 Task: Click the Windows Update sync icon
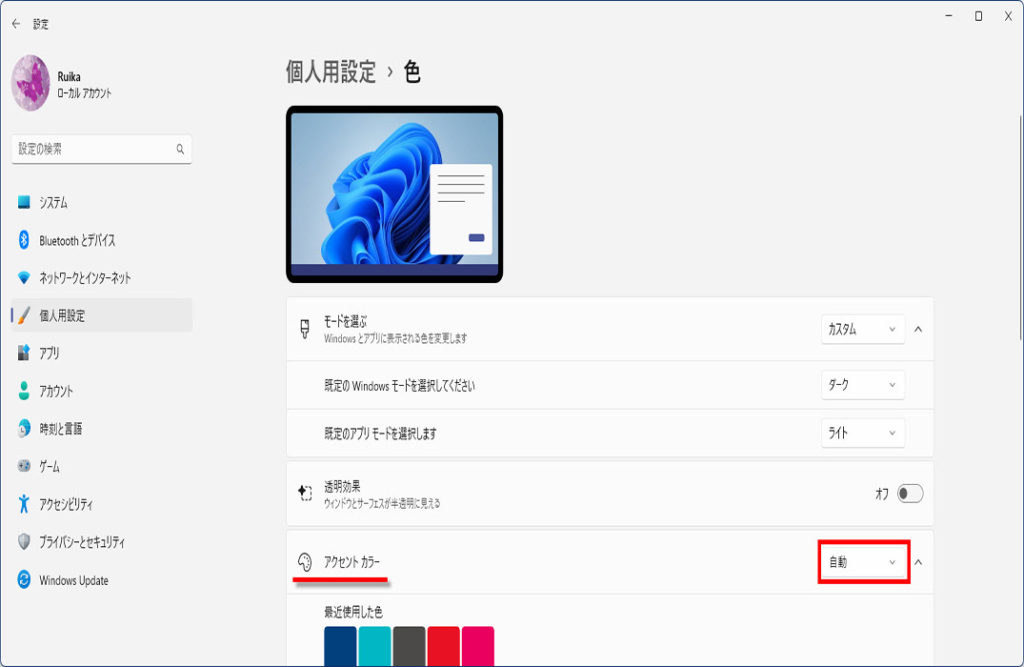click(x=24, y=579)
